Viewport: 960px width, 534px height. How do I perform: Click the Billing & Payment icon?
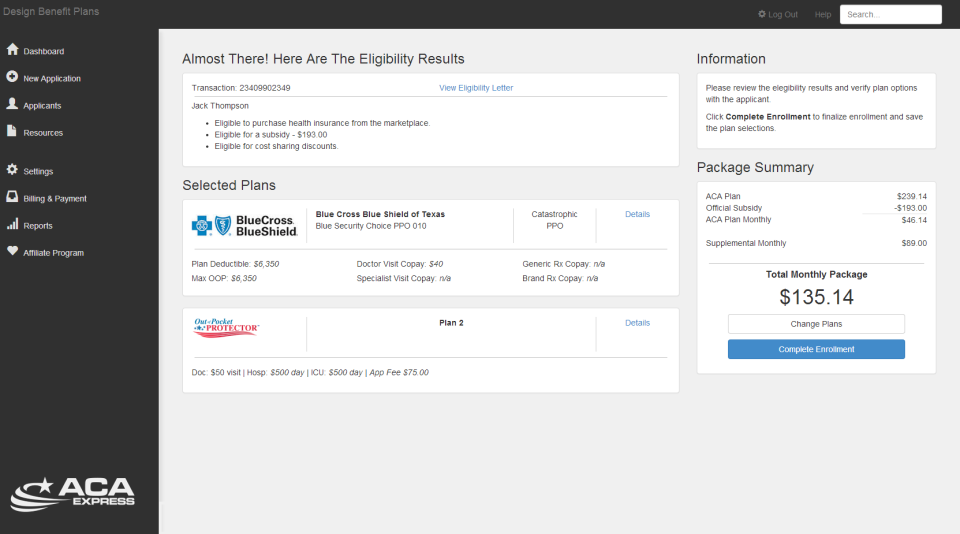tap(12, 198)
